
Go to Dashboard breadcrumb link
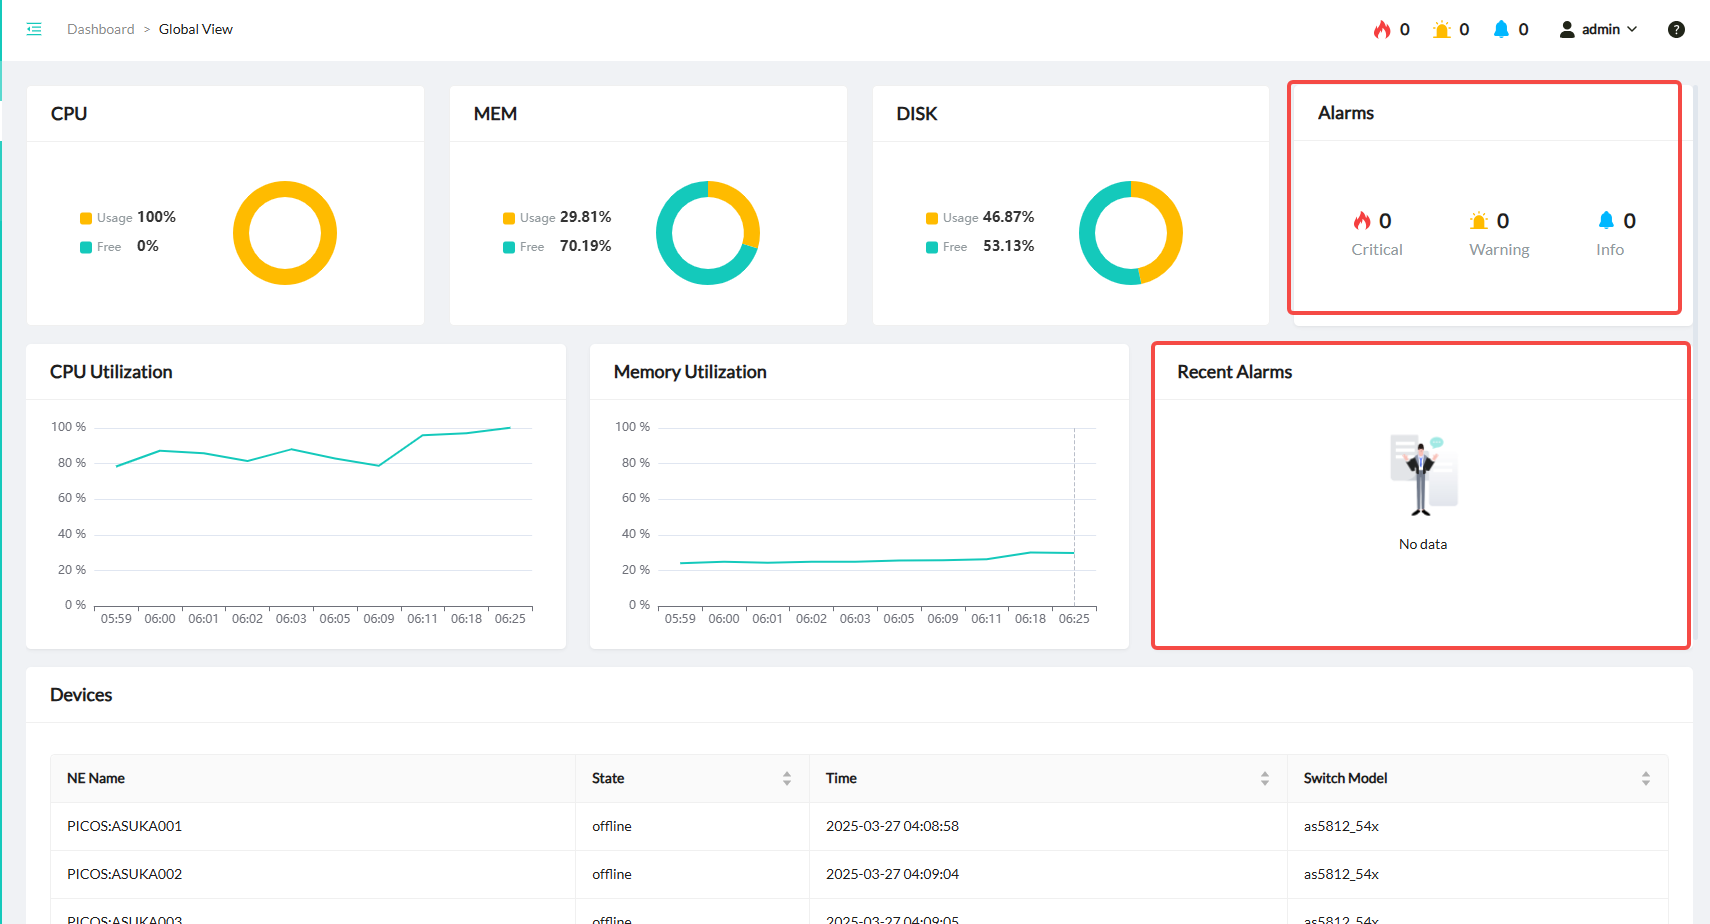coord(100,29)
